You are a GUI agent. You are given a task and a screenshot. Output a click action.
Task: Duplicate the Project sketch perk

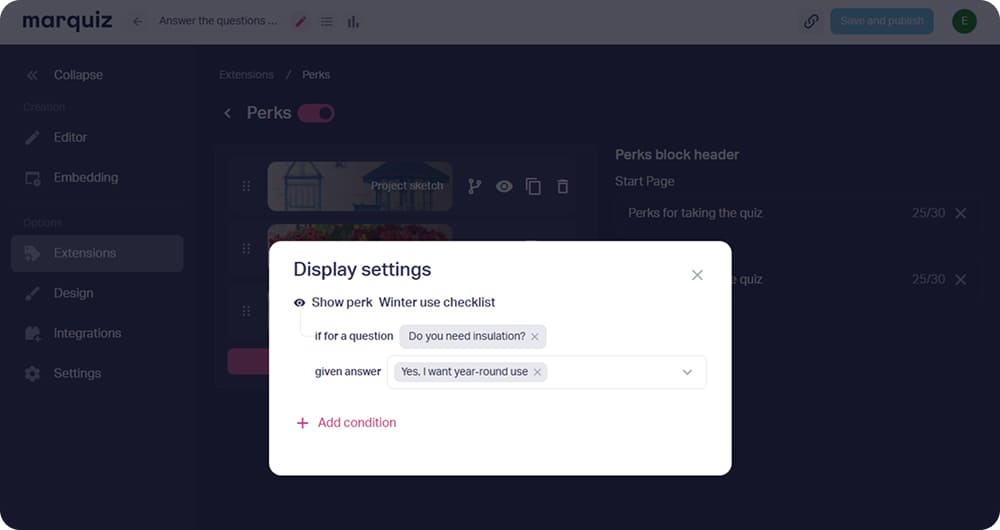tap(533, 186)
